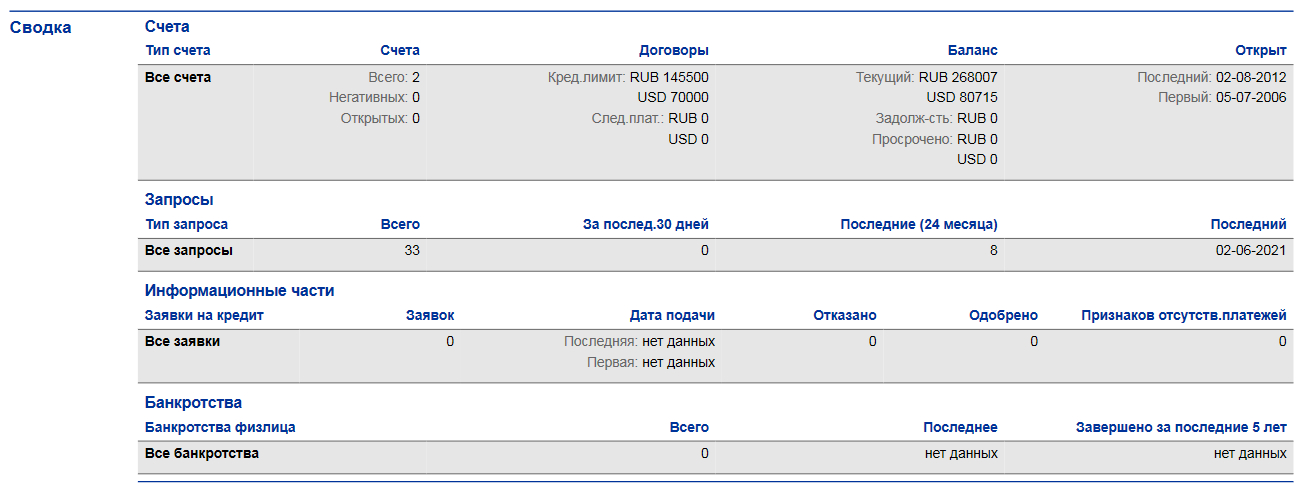This screenshot has height=494, width=1309.
Task: Select the Одобрено column header
Action: point(1003,315)
